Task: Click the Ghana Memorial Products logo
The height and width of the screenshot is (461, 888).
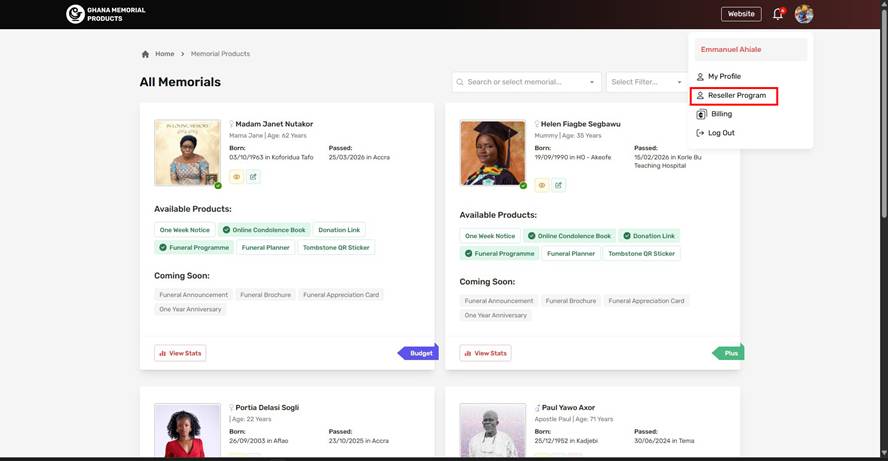Action: 106,14
